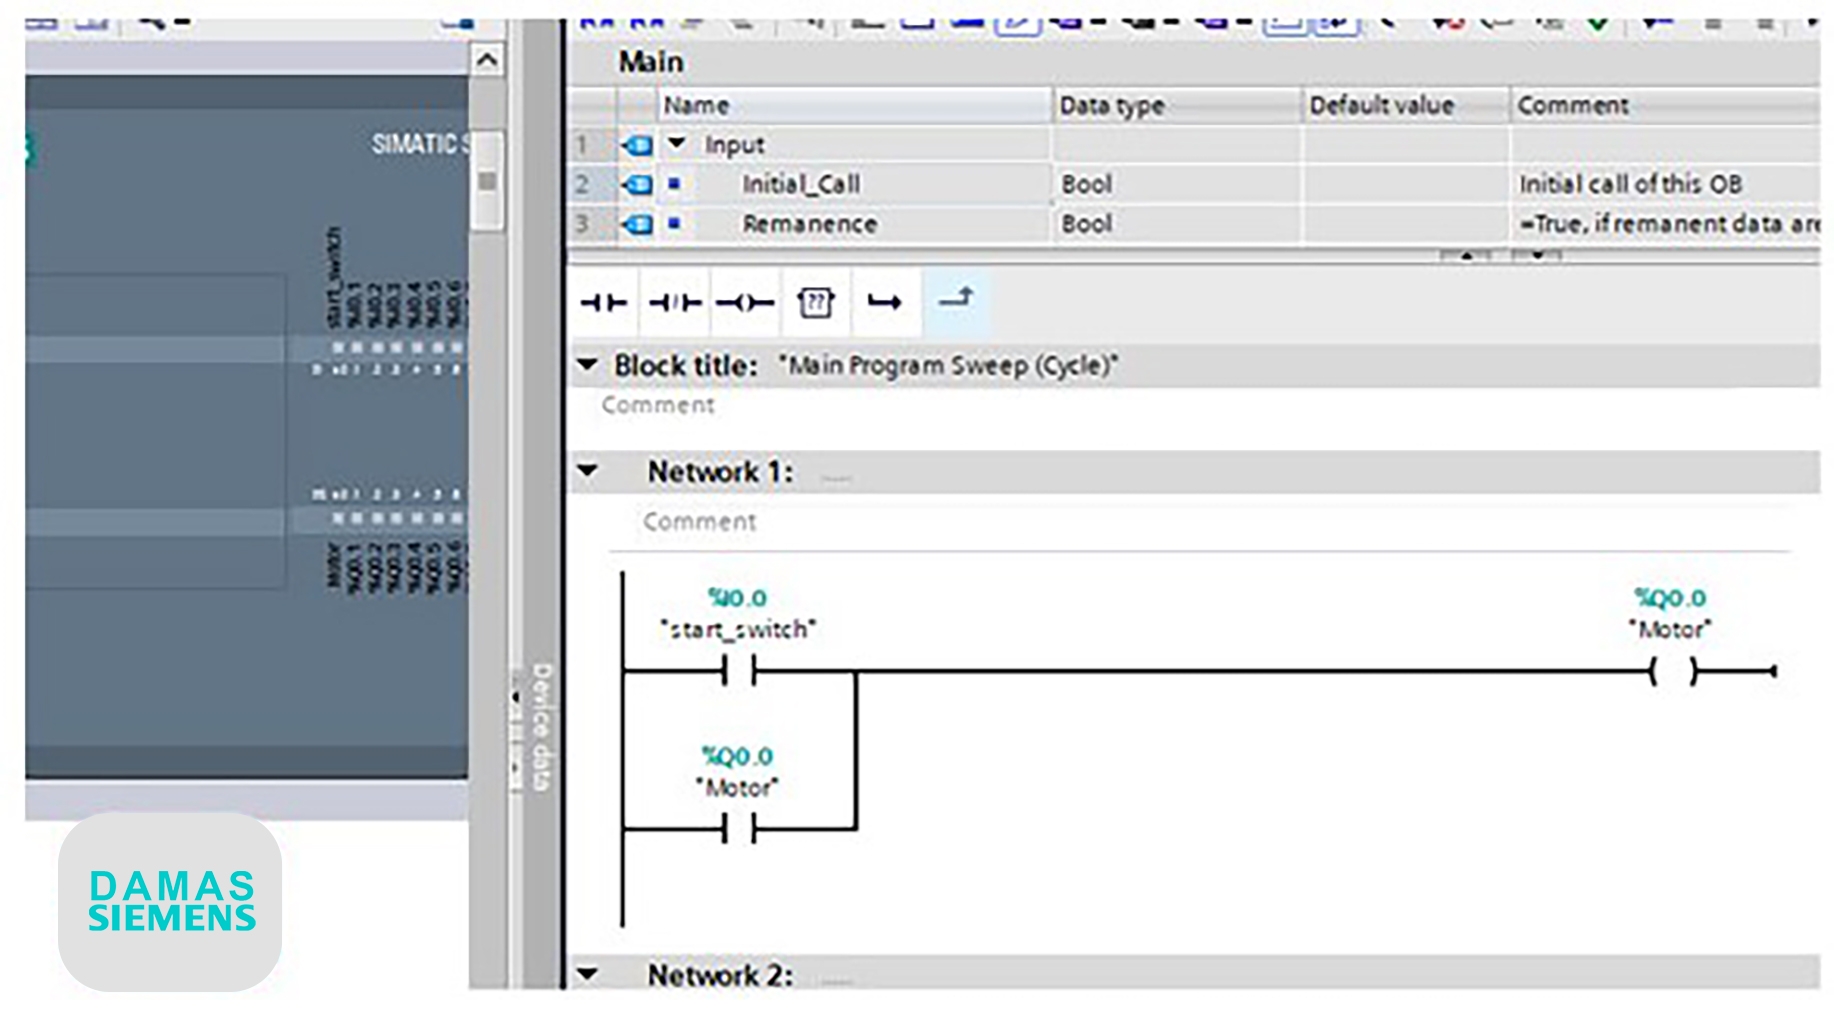Click the close branch icon

click(956, 300)
